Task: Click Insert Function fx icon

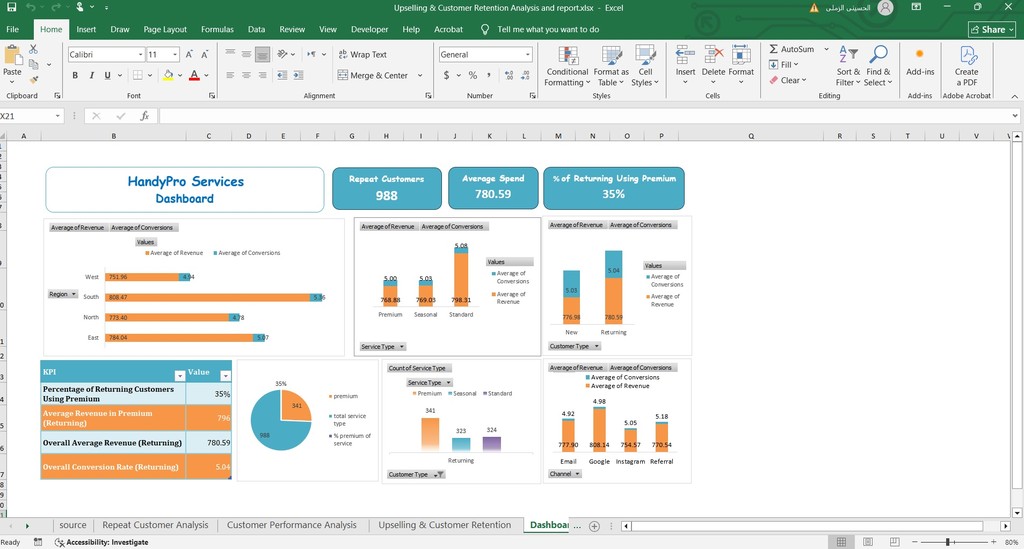Action: pos(144,116)
